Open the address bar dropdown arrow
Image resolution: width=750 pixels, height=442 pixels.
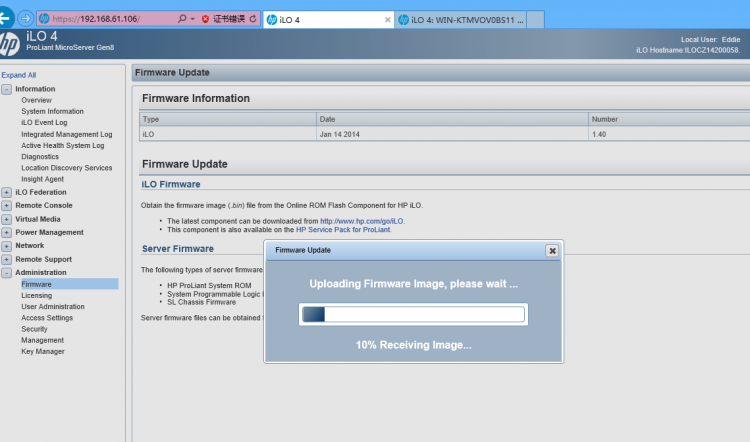[192, 19]
